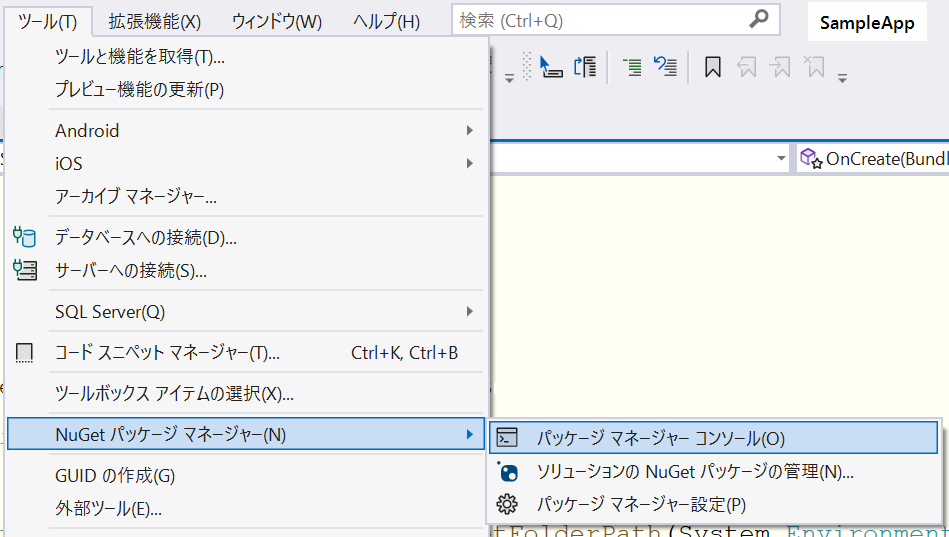Expand NuGet パッケージ マネージャー(N) submenu
949x537 pixels.
pos(245,434)
